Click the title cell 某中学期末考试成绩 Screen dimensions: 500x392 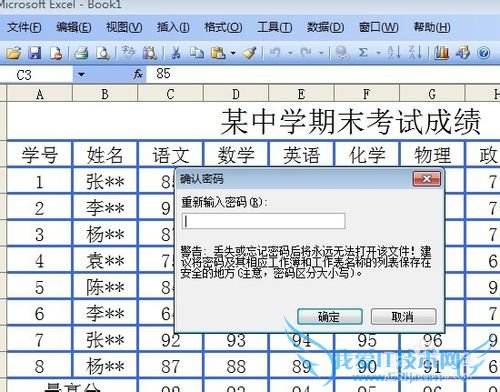(x=351, y=121)
